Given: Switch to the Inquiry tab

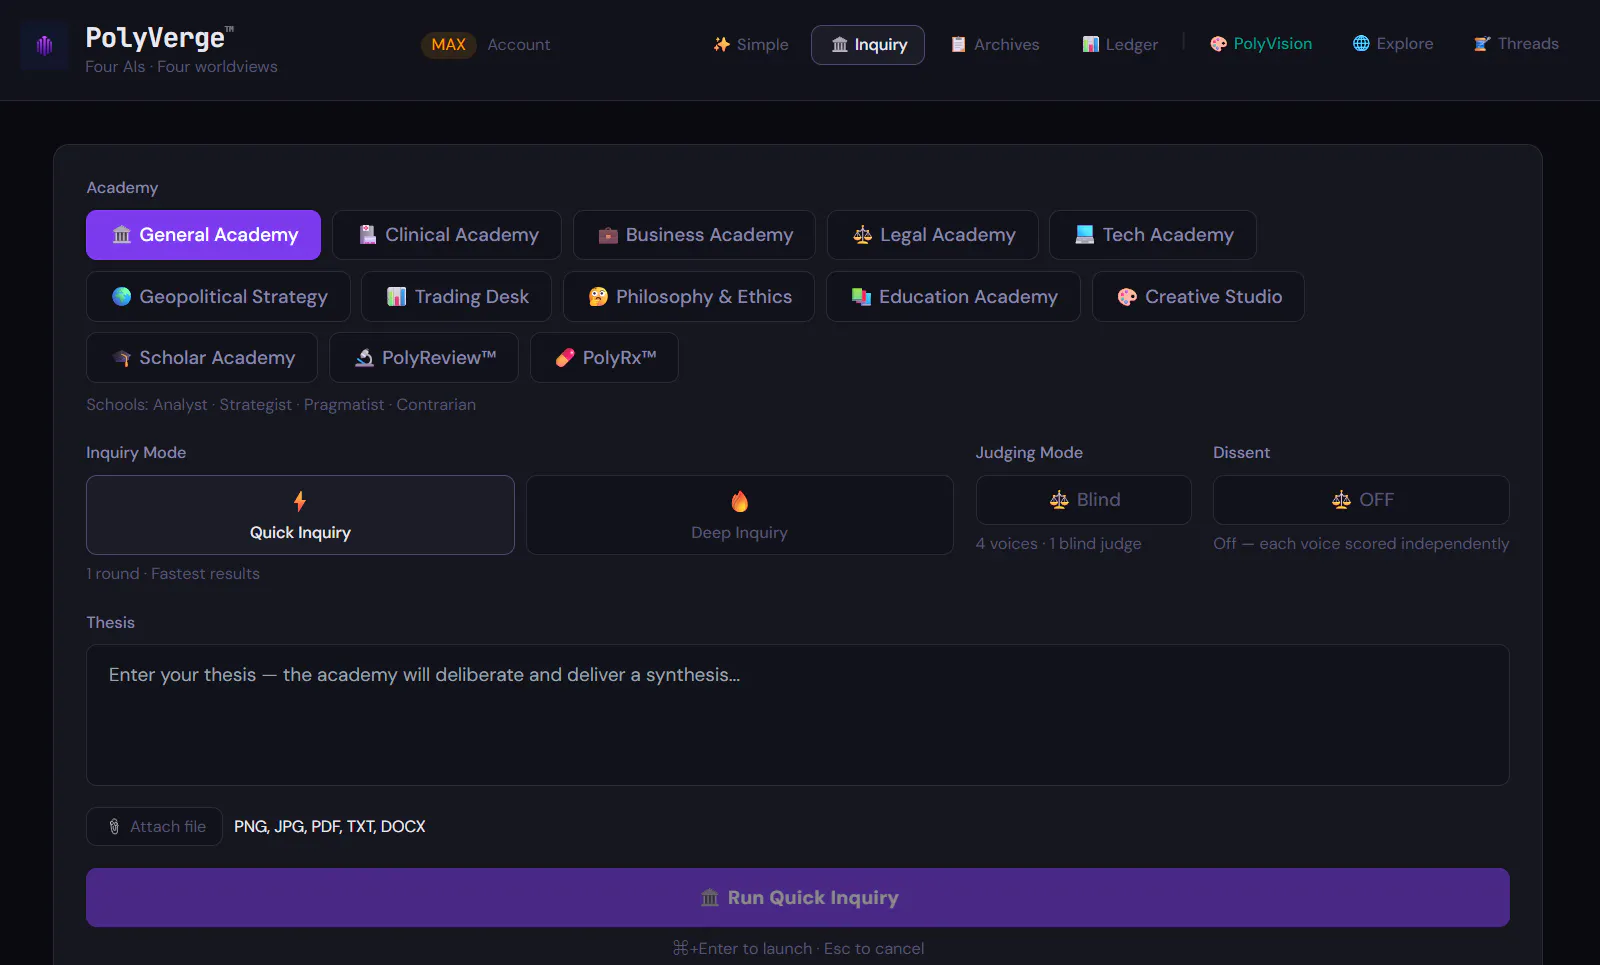Looking at the screenshot, I should pyautogui.click(x=868, y=45).
